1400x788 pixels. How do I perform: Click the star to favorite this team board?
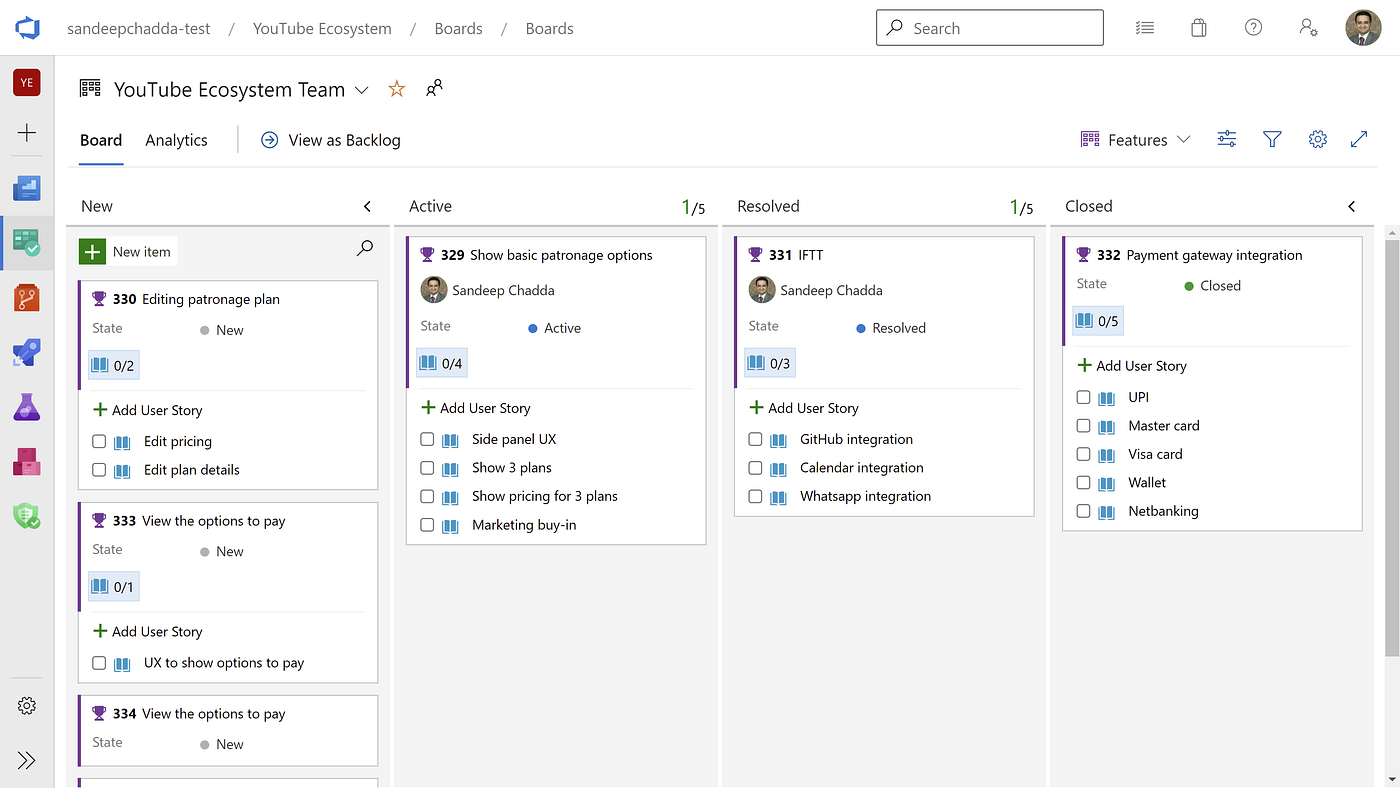(x=397, y=89)
